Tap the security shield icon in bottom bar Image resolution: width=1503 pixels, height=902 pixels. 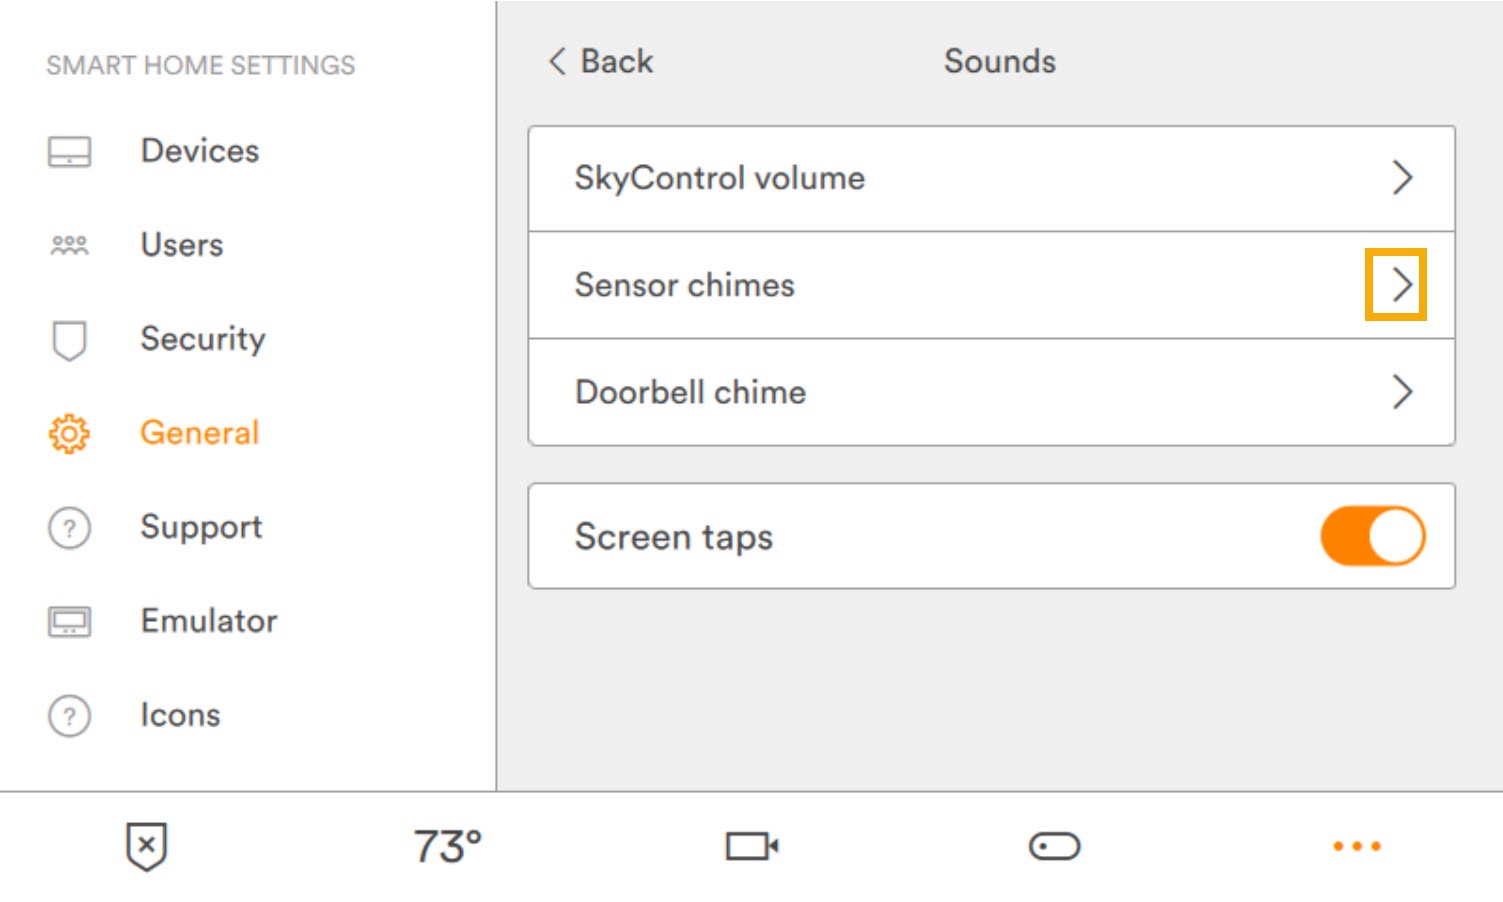(146, 846)
